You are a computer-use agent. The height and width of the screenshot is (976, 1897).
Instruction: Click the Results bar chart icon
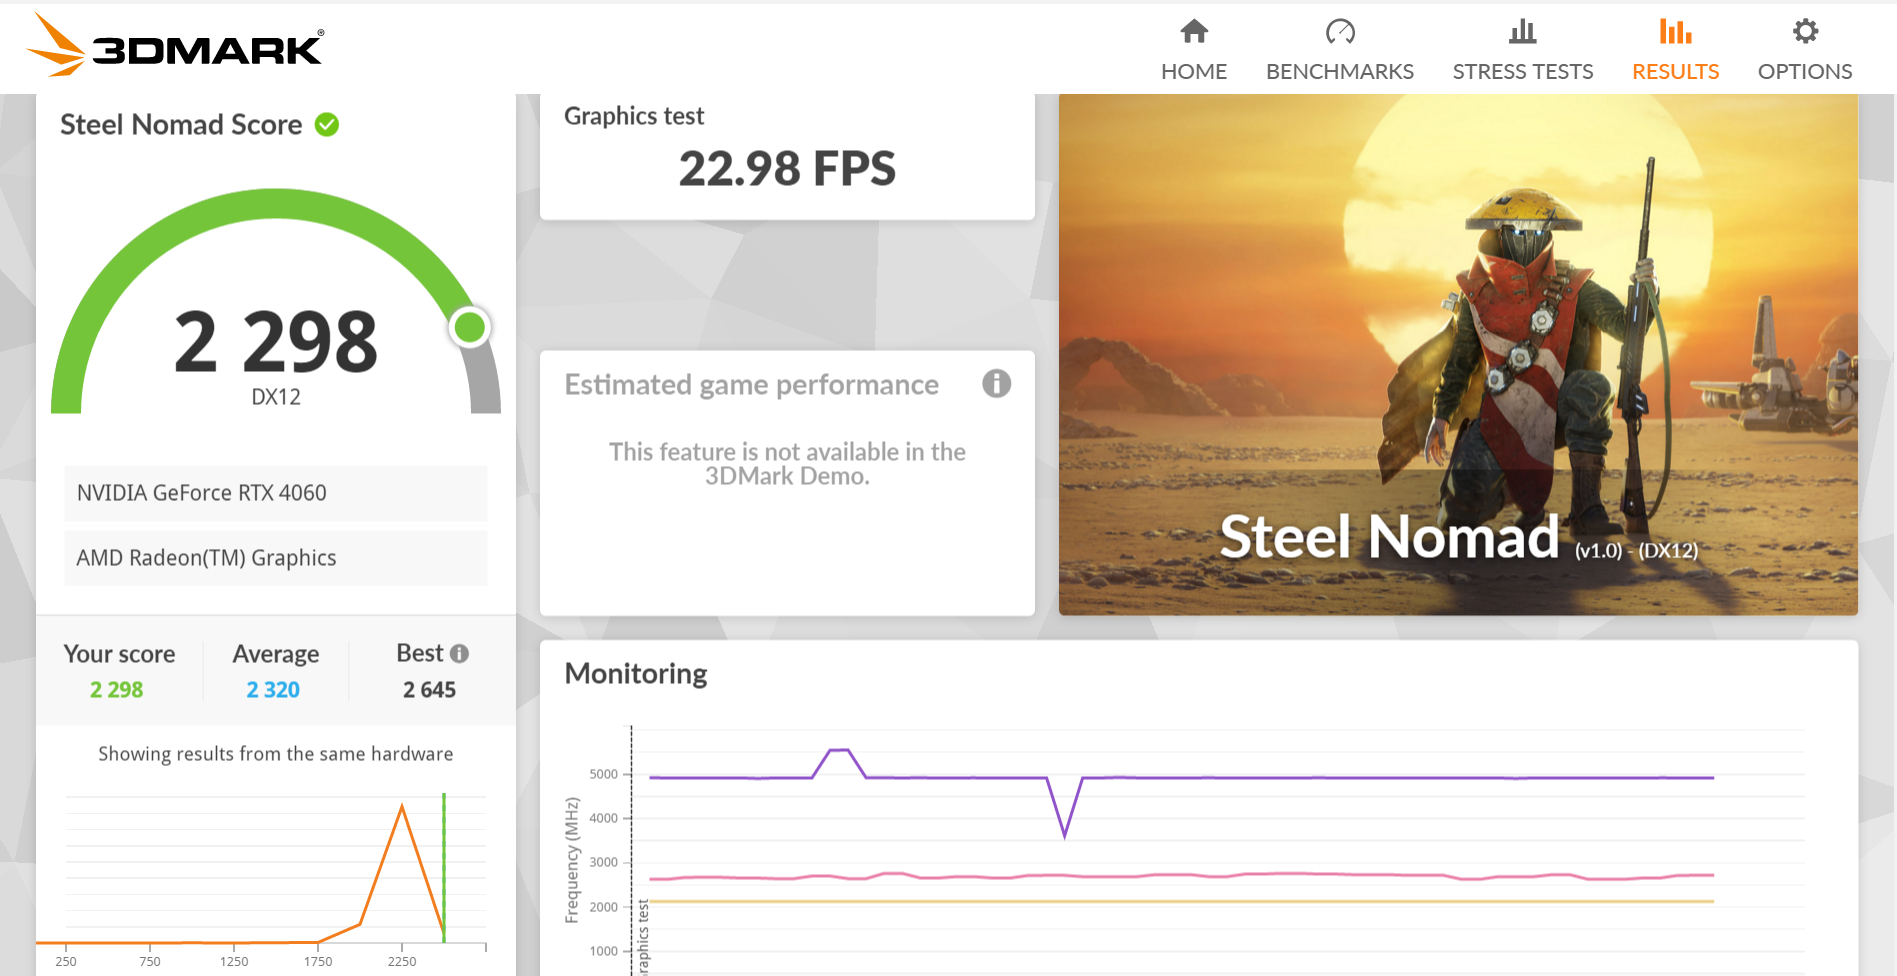coord(1675,32)
